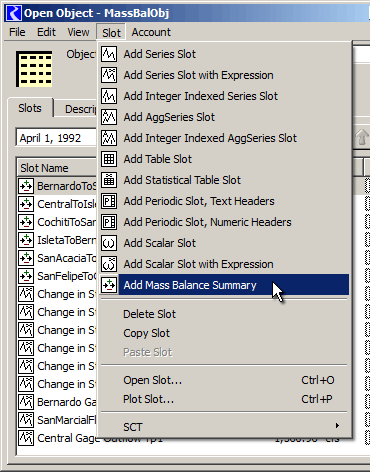This screenshot has width=370, height=472.
Task: Choose Add Series Slot with Expression
Action: click(225, 75)
